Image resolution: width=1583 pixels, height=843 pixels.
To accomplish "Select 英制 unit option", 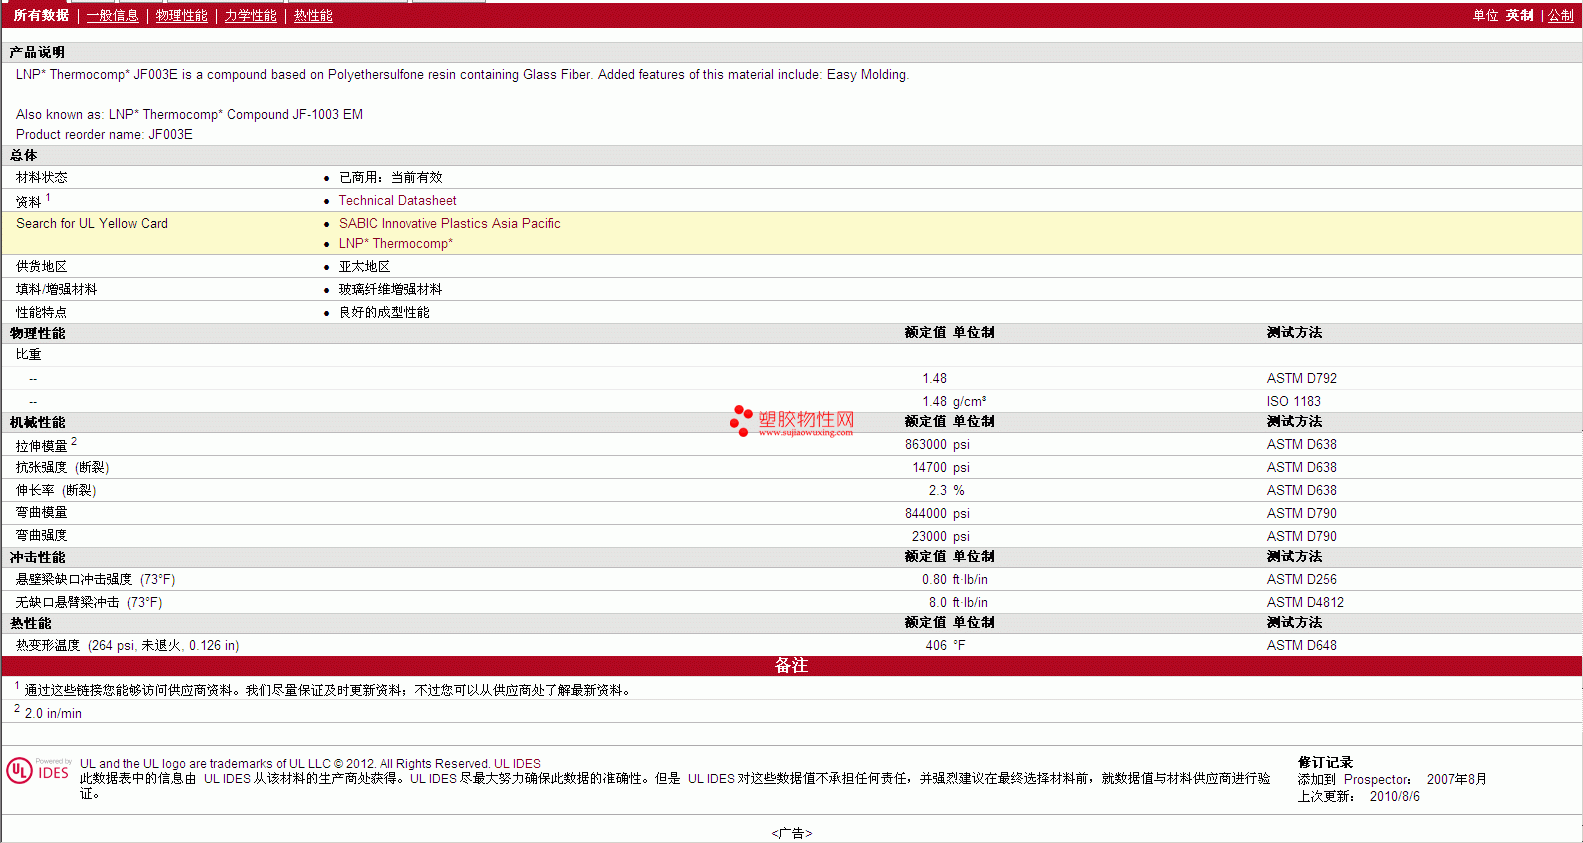I will click(x=1519, y=15).
